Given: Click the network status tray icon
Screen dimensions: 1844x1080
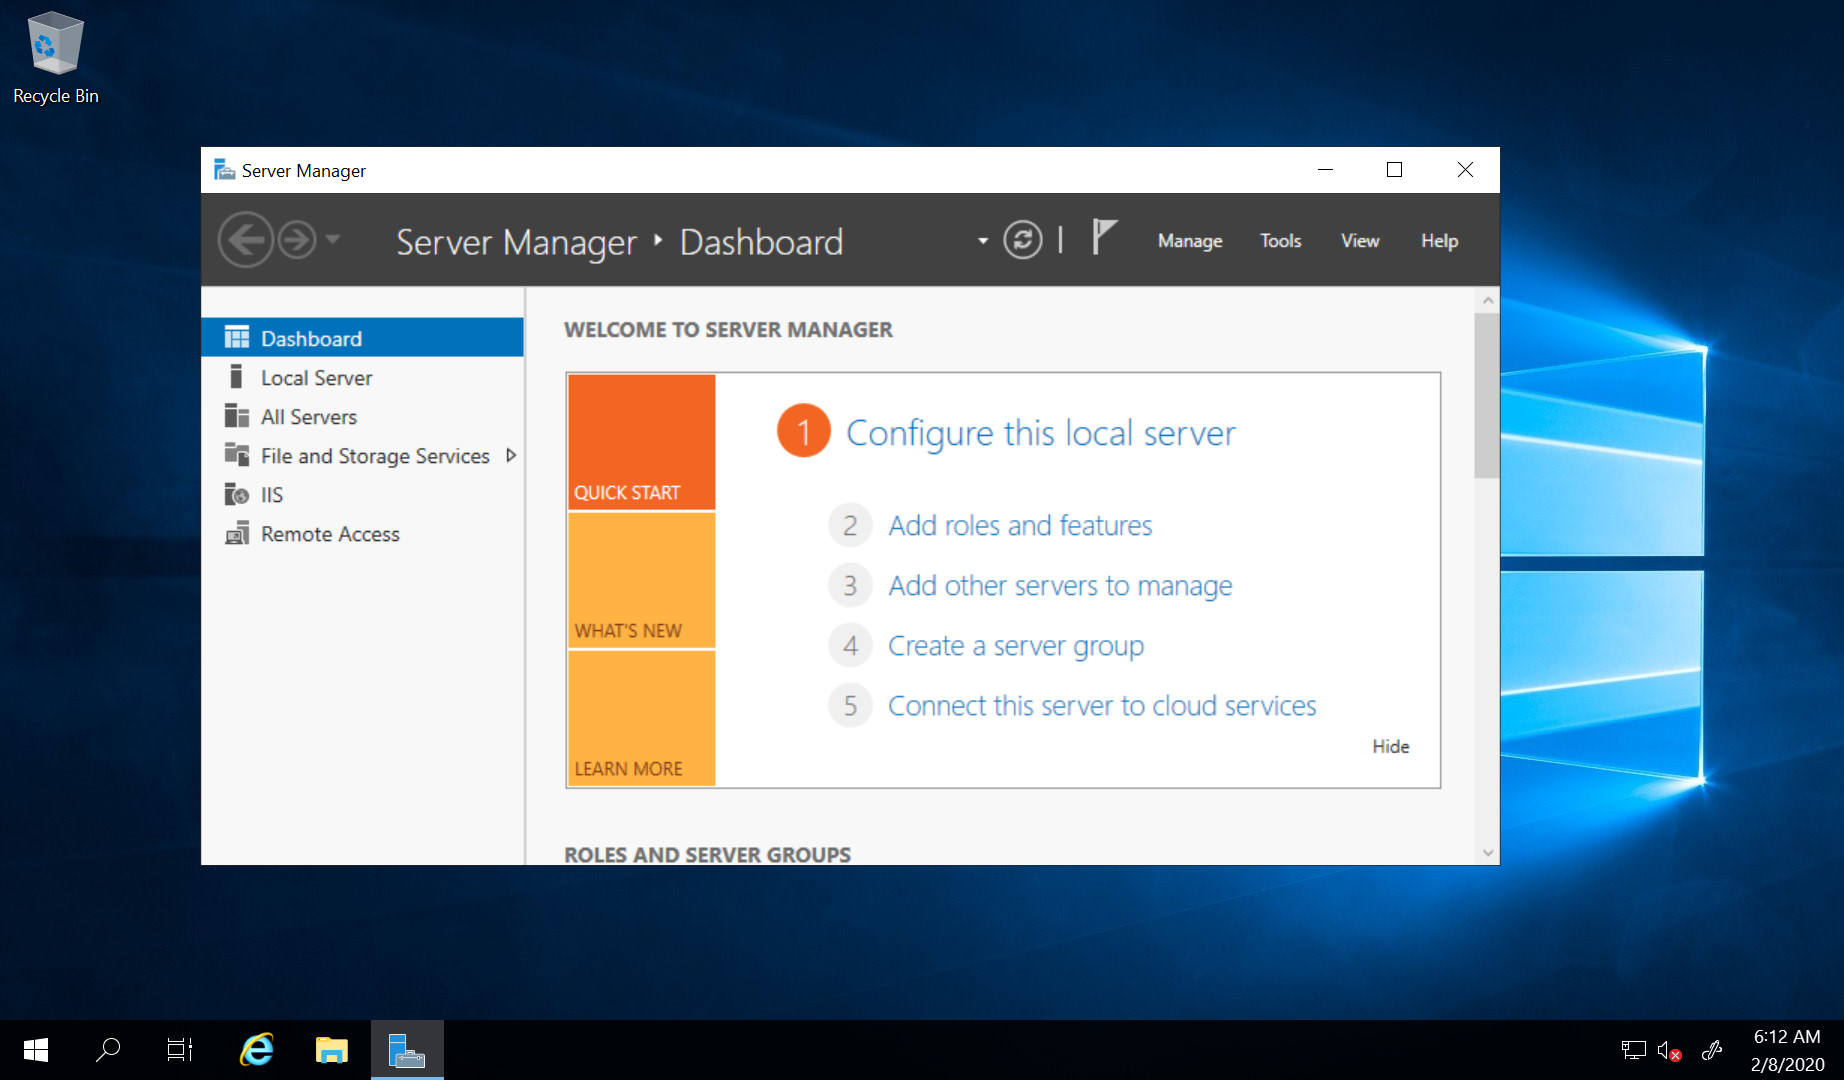Looking at the screenshot, I should 1633,1050.
